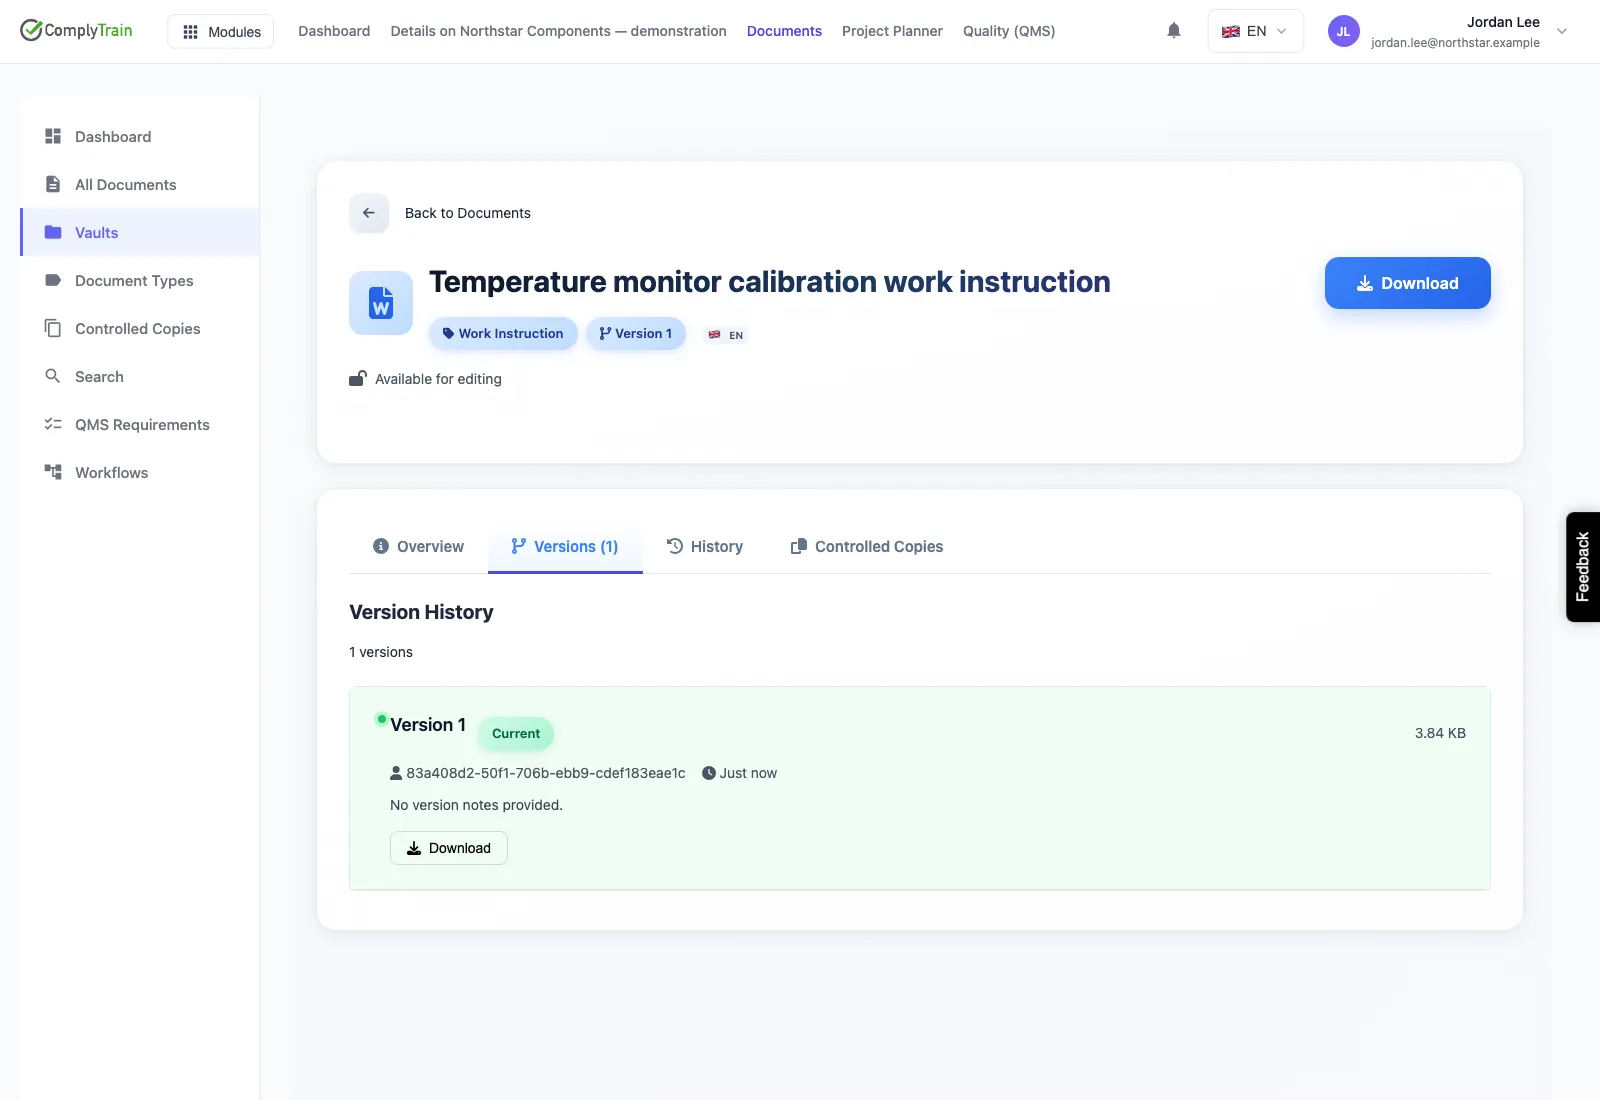Open QMS Requirements in sidebar
Image resolution: width=1600 pixels, height=1100 pixels.
140,424
